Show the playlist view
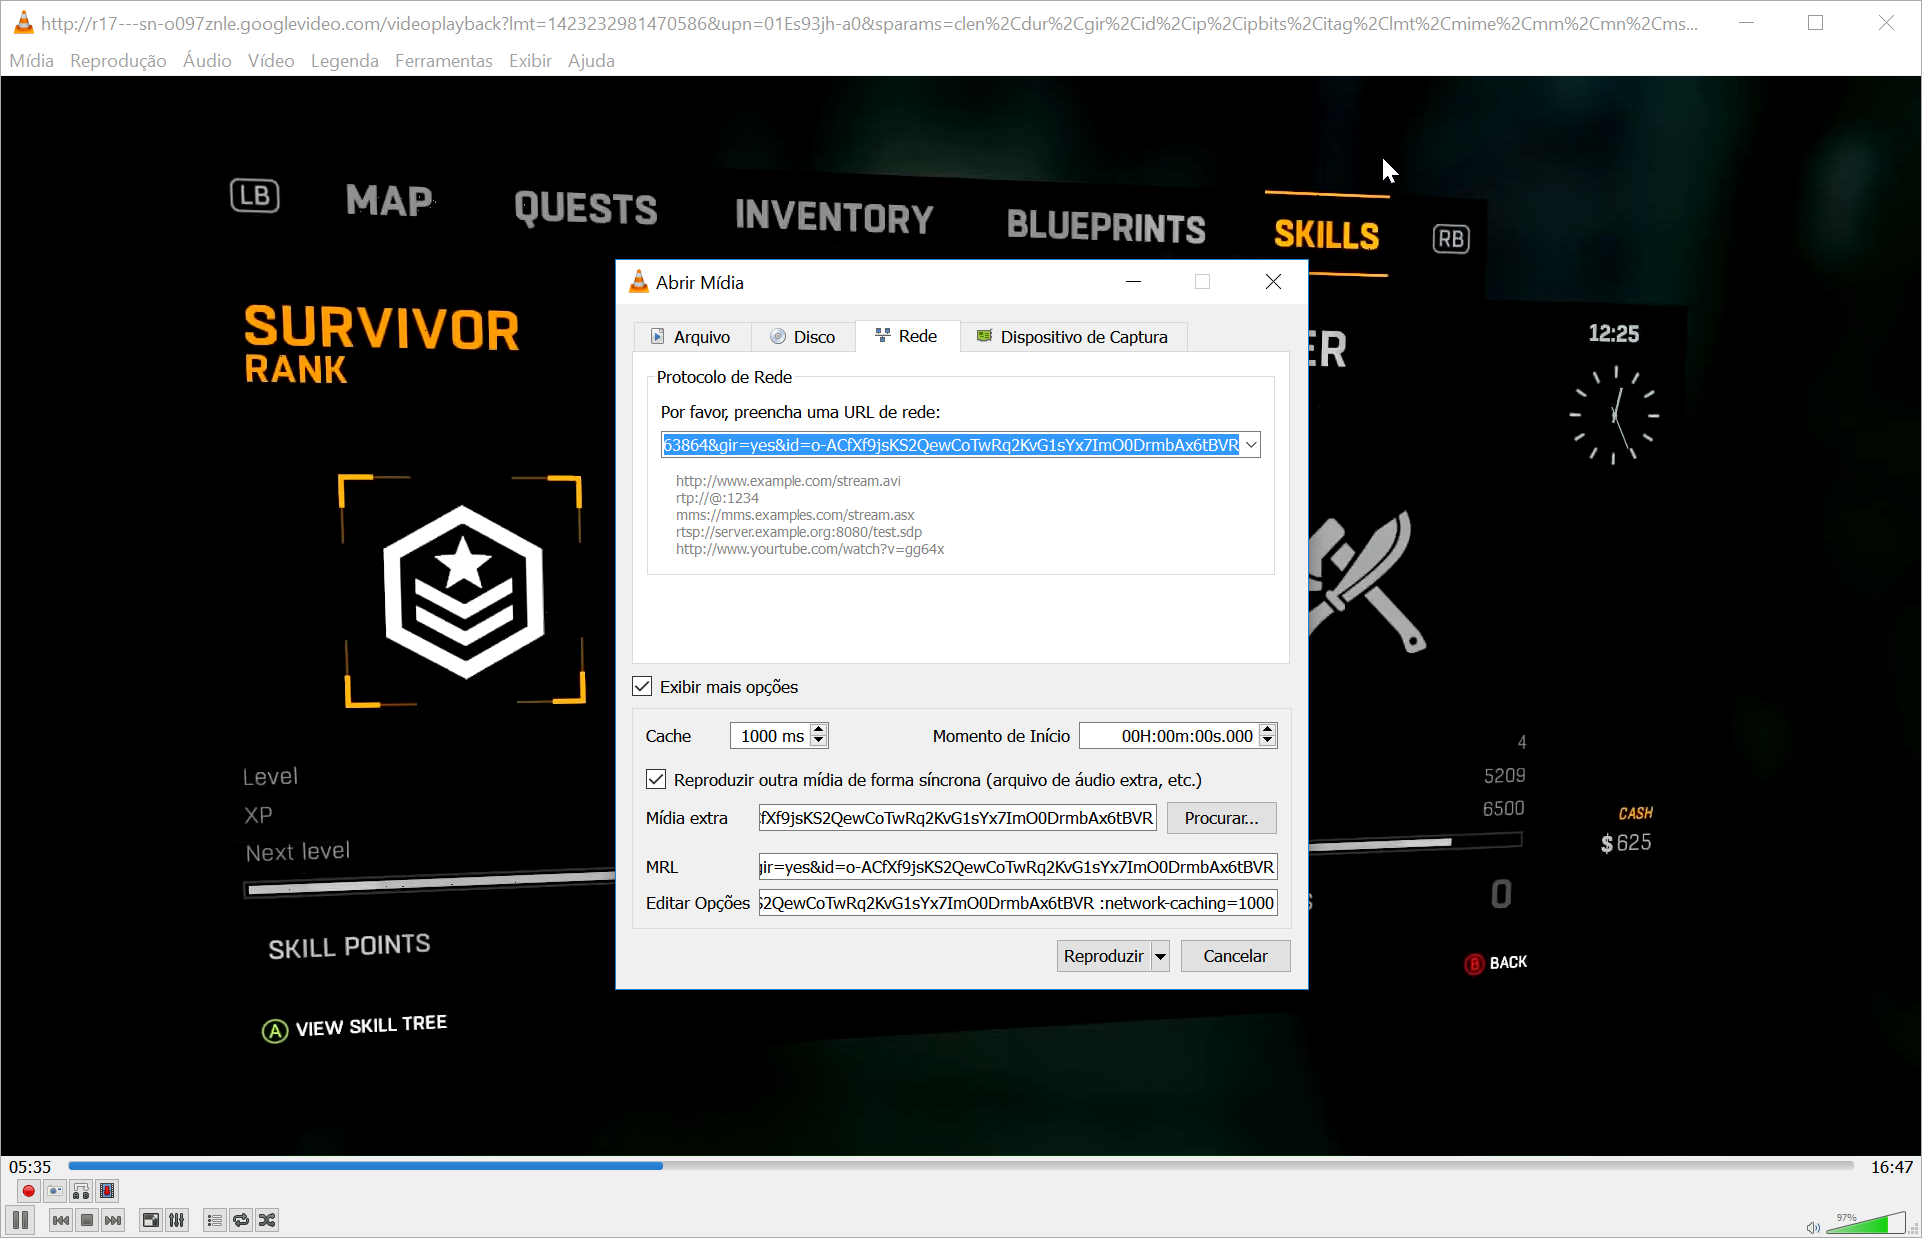The width and height of the screenshot is (1922, 1238). pos(214,1220)
